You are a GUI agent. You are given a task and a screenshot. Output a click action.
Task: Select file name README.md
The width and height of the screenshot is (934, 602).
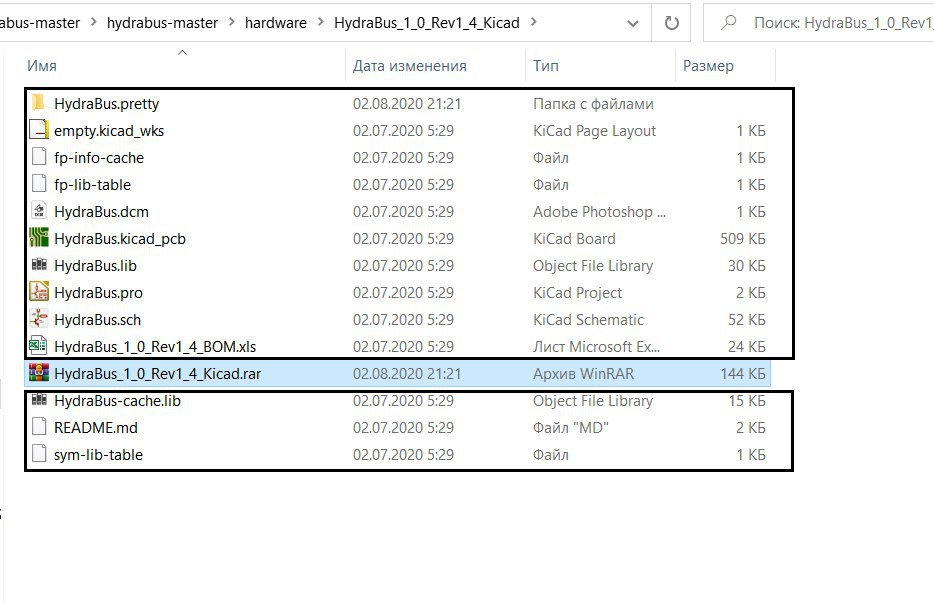point(95,427)
